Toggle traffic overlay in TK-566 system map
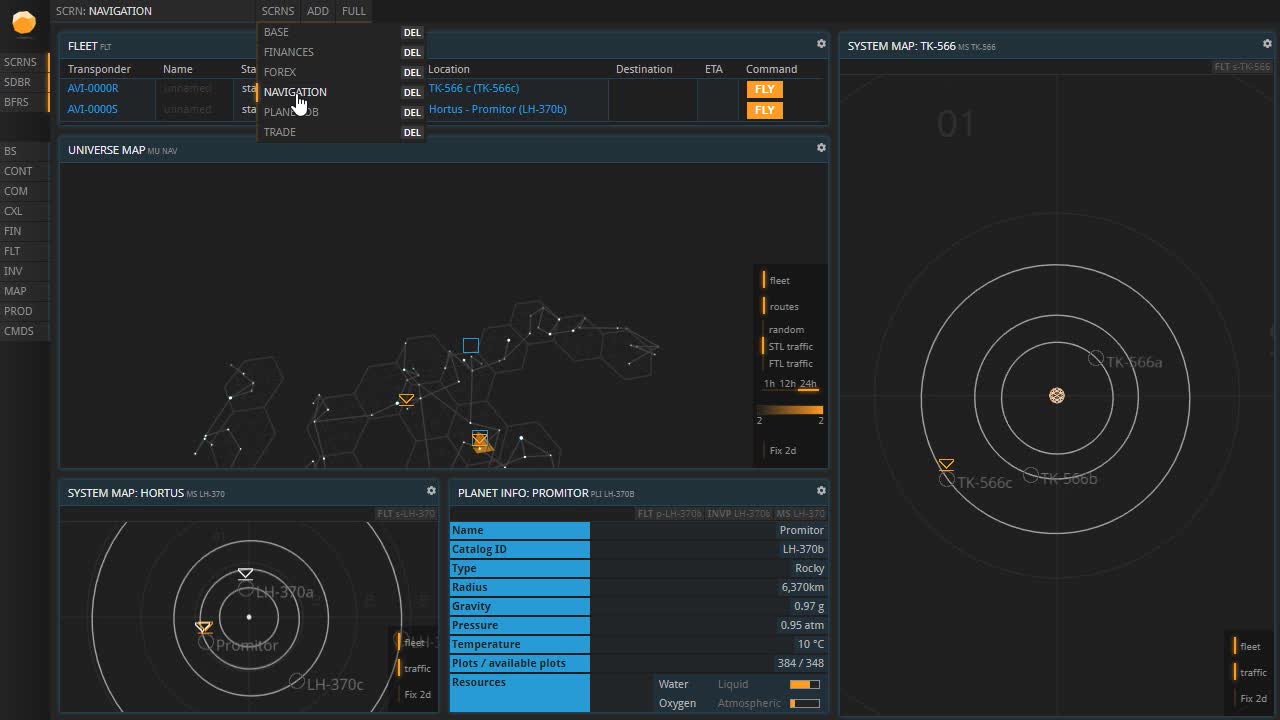This screenshot has height=720, width=1280. (1251, 673)
